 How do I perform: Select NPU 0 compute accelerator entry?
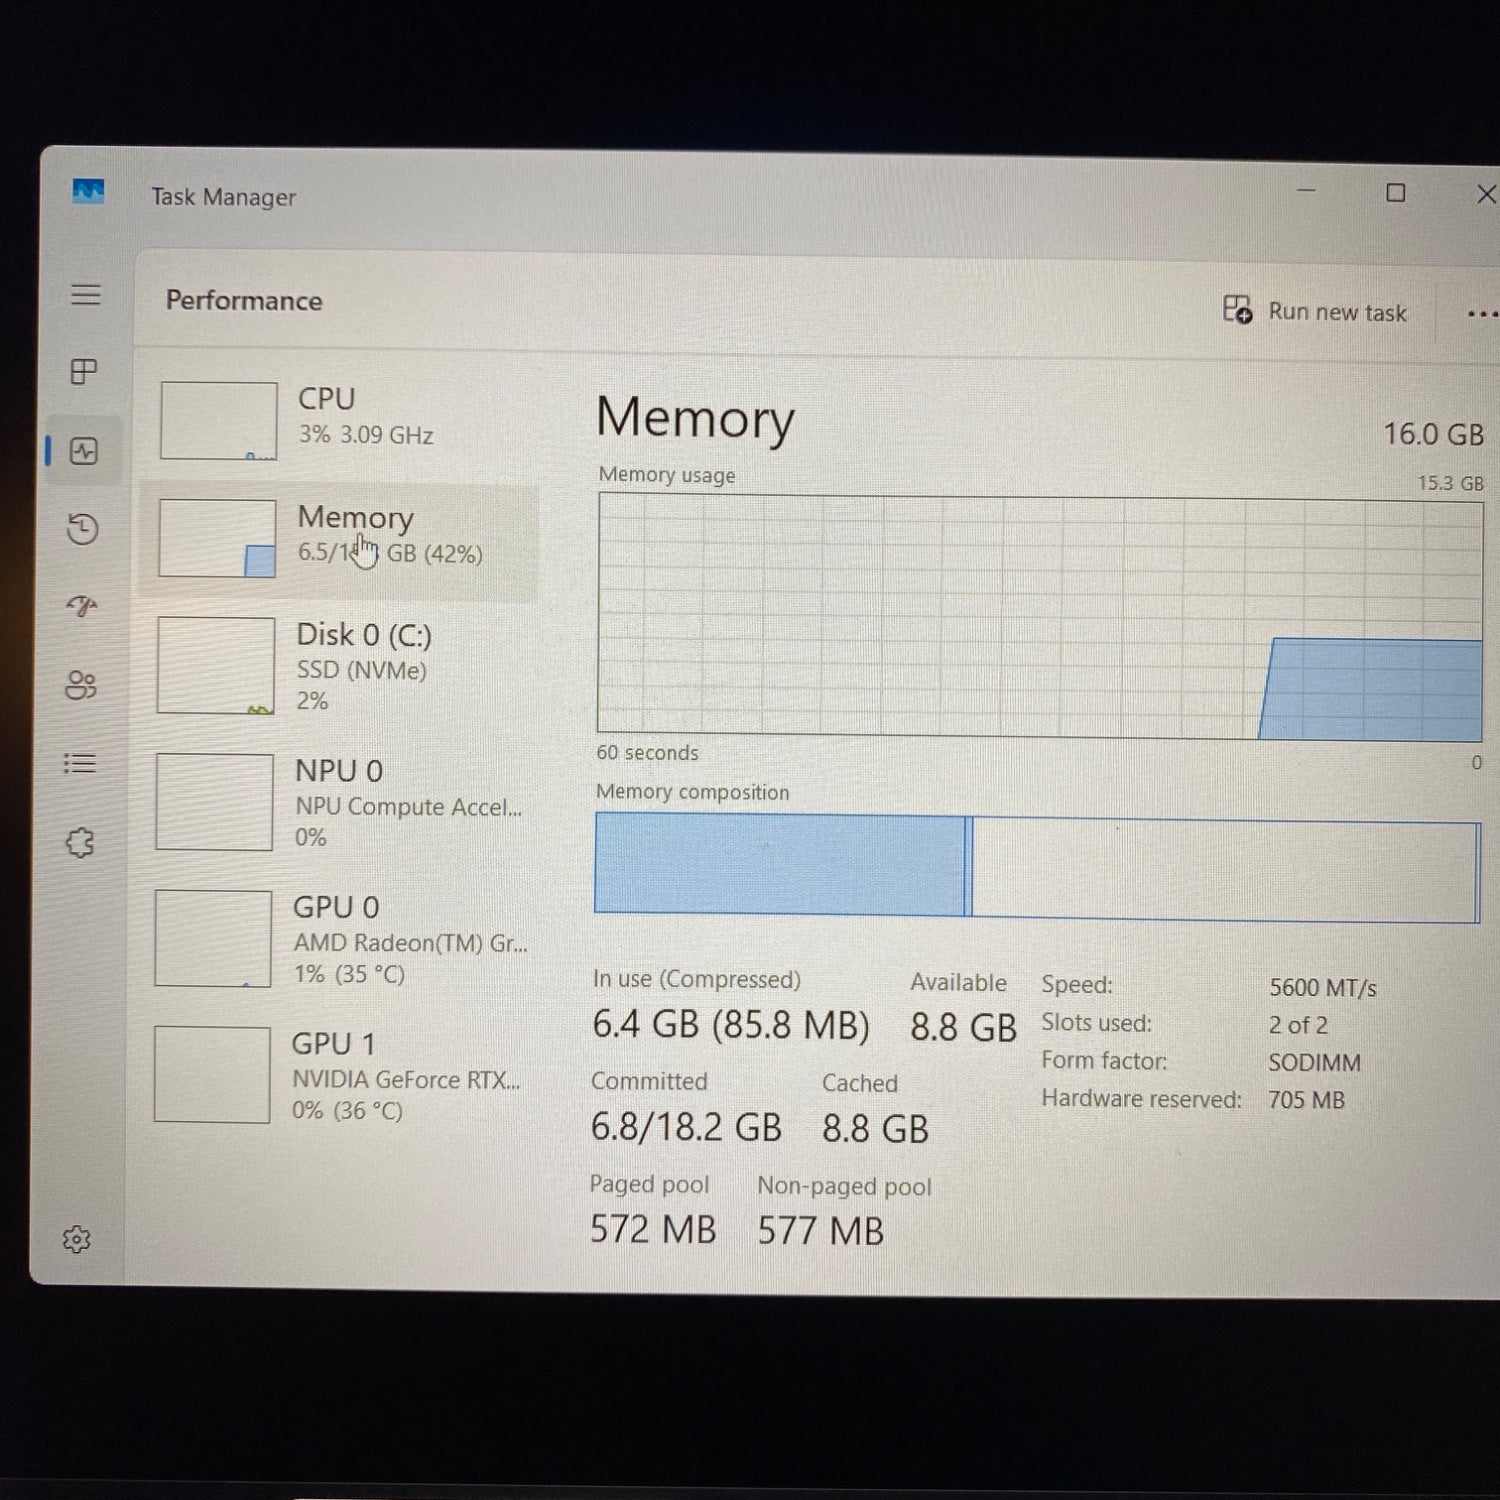340,802
